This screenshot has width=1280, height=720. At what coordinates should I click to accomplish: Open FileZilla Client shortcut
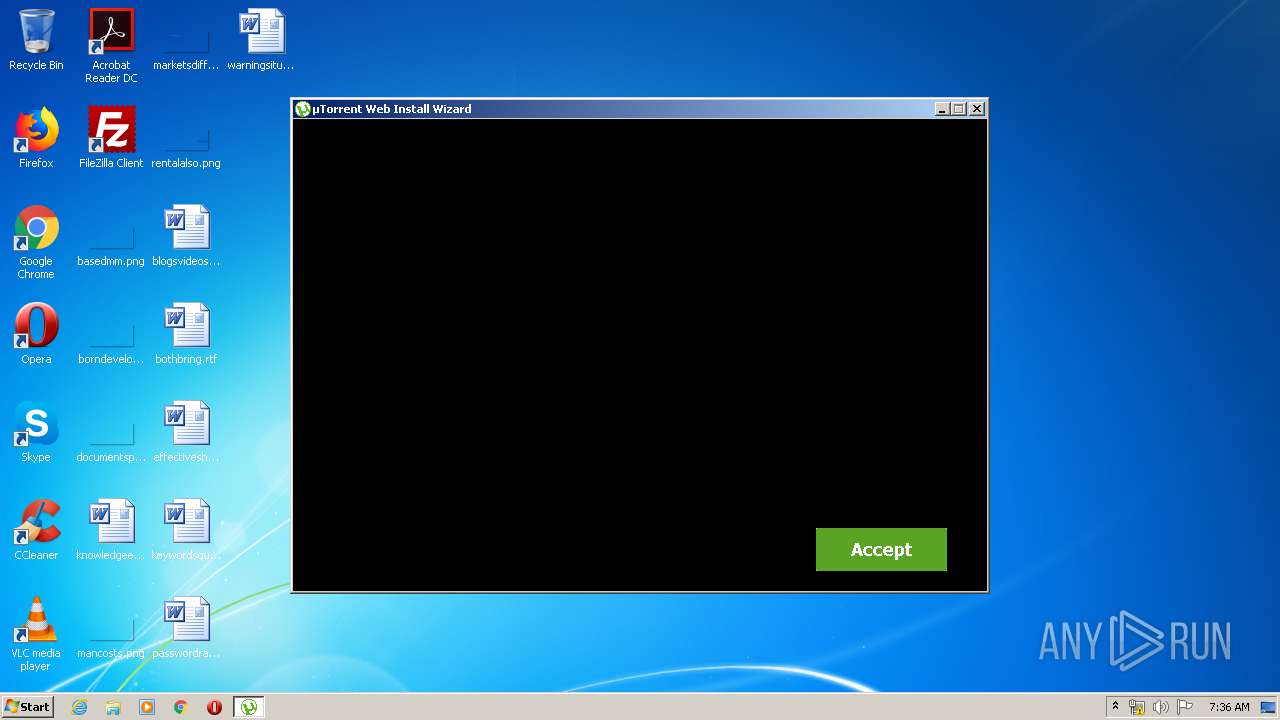[111, 138]
